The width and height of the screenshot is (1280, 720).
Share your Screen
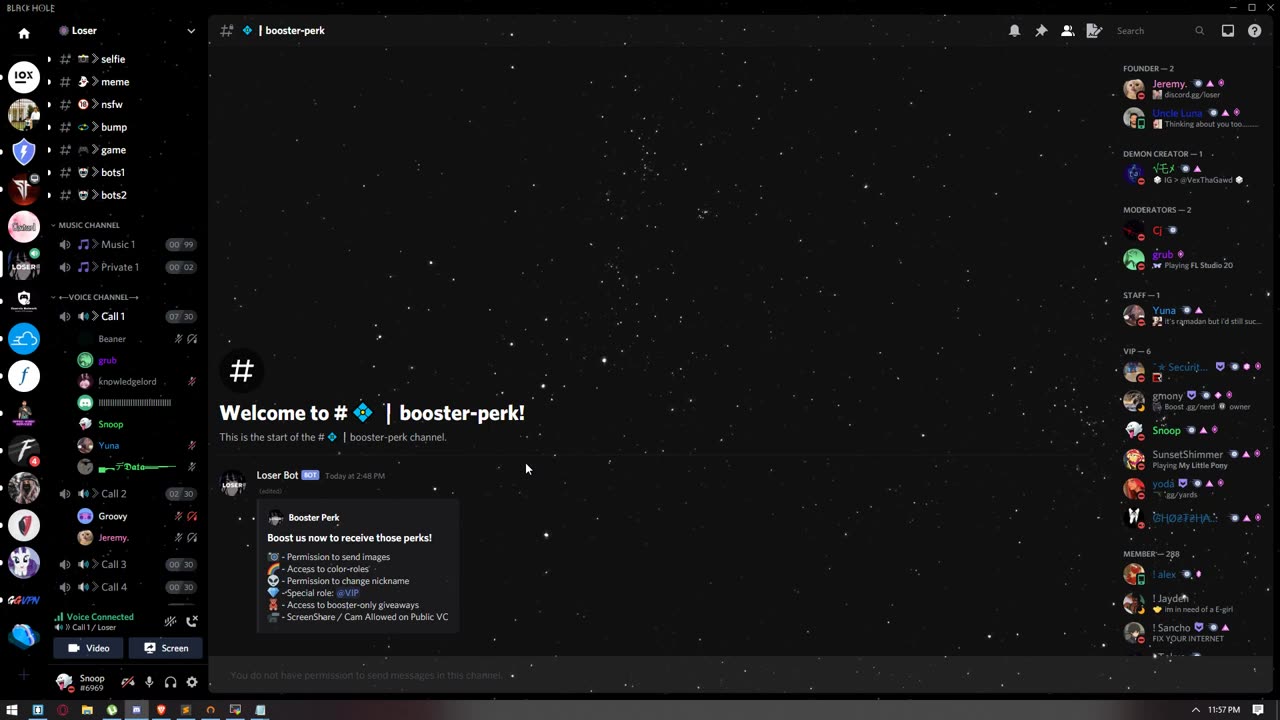tap(166, 648)
